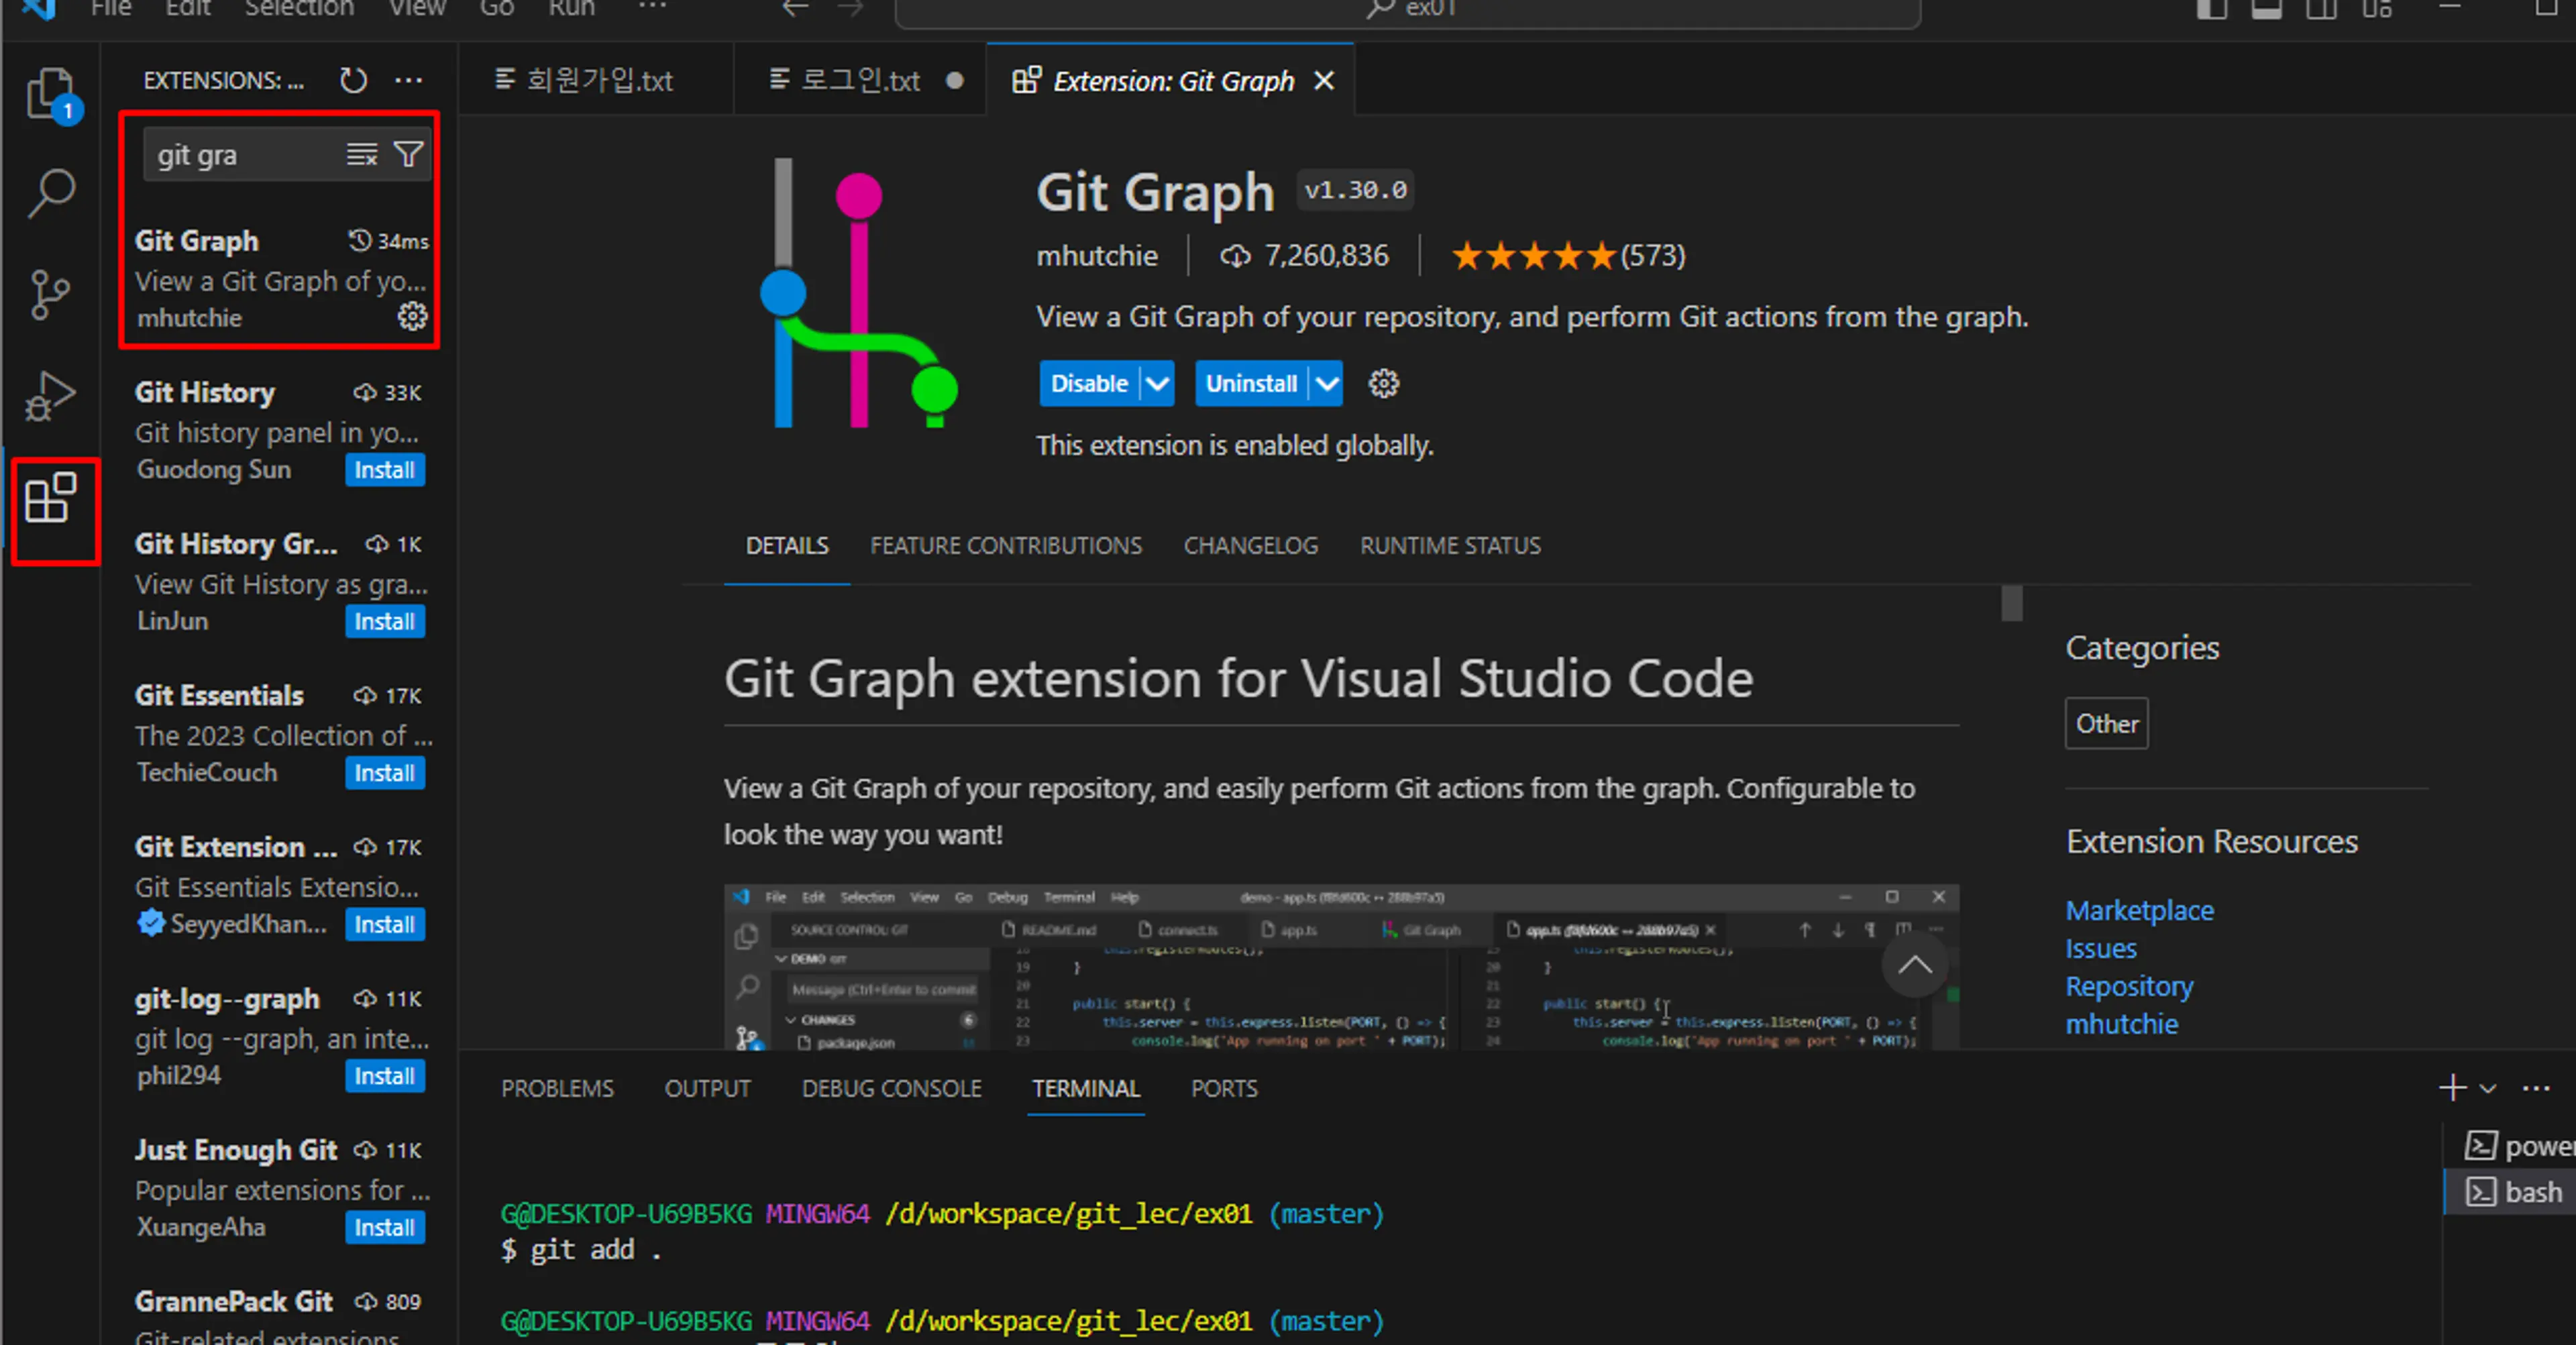Viewport: 2576px width, 1345px height.
Task: Open extensions panel more actions menu
Action: (x=408, y=80)
